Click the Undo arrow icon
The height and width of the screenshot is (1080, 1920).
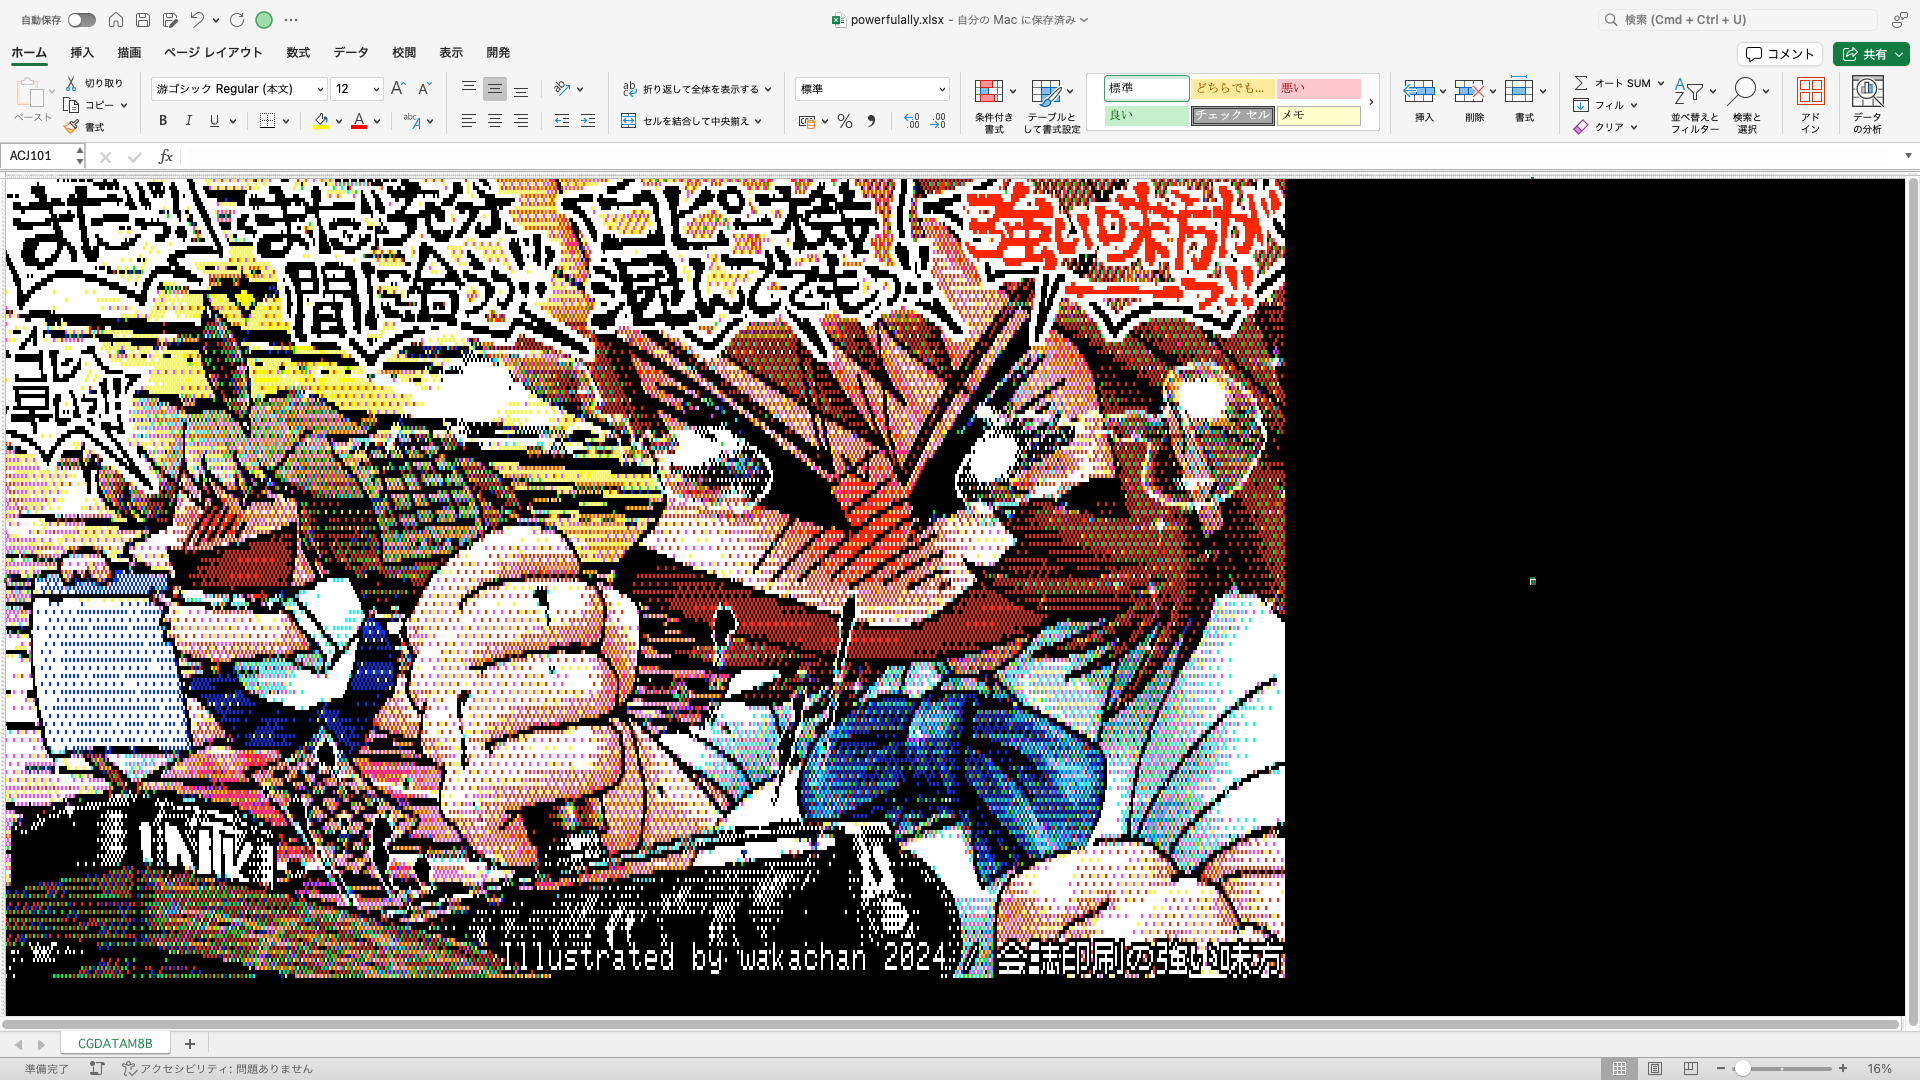coord(197,20)
